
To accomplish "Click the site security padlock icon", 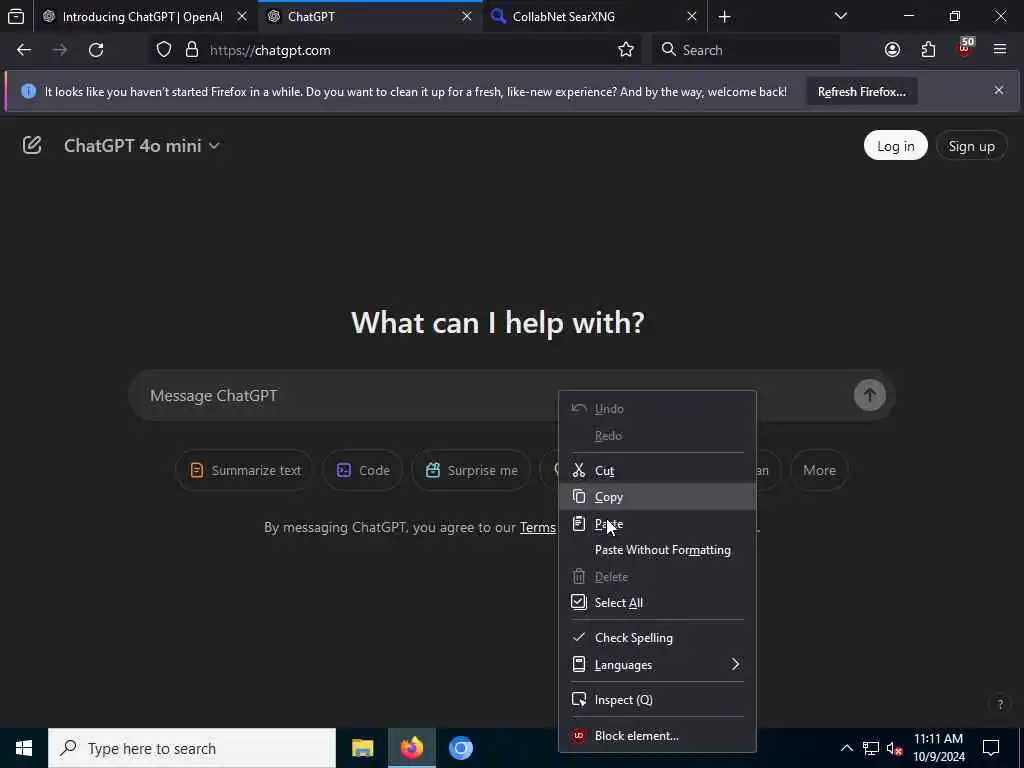I will point(191,50).
